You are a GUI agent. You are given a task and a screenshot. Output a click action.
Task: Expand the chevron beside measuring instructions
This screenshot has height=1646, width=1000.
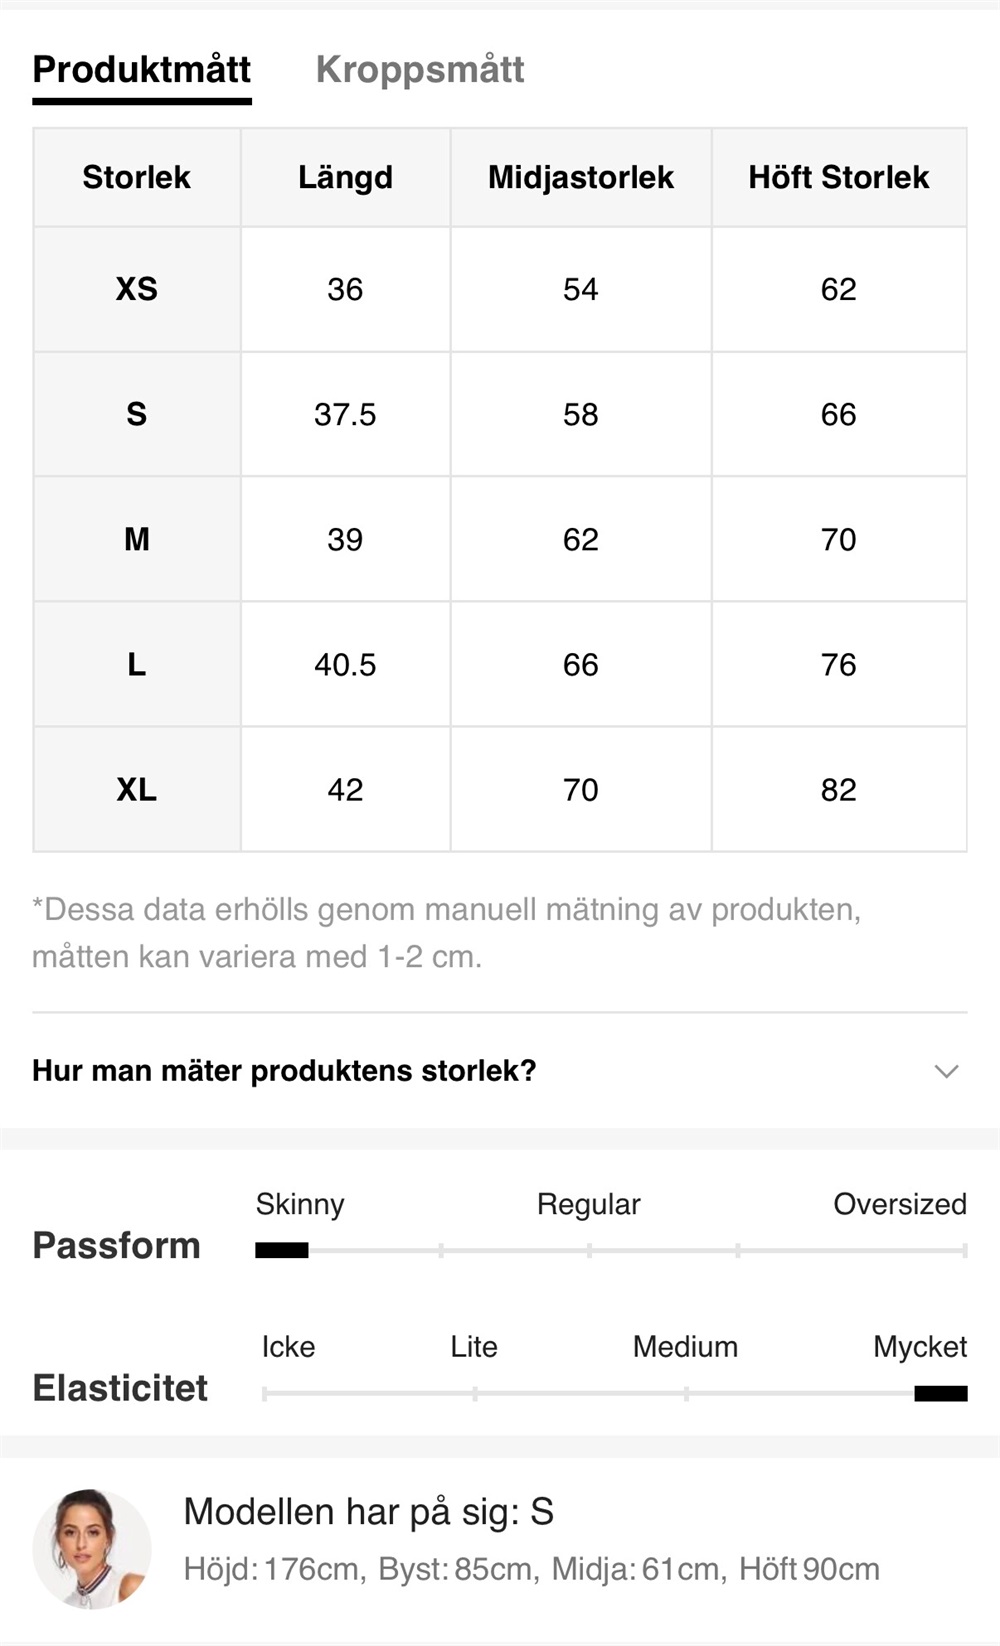click(x=946, y=1071)
